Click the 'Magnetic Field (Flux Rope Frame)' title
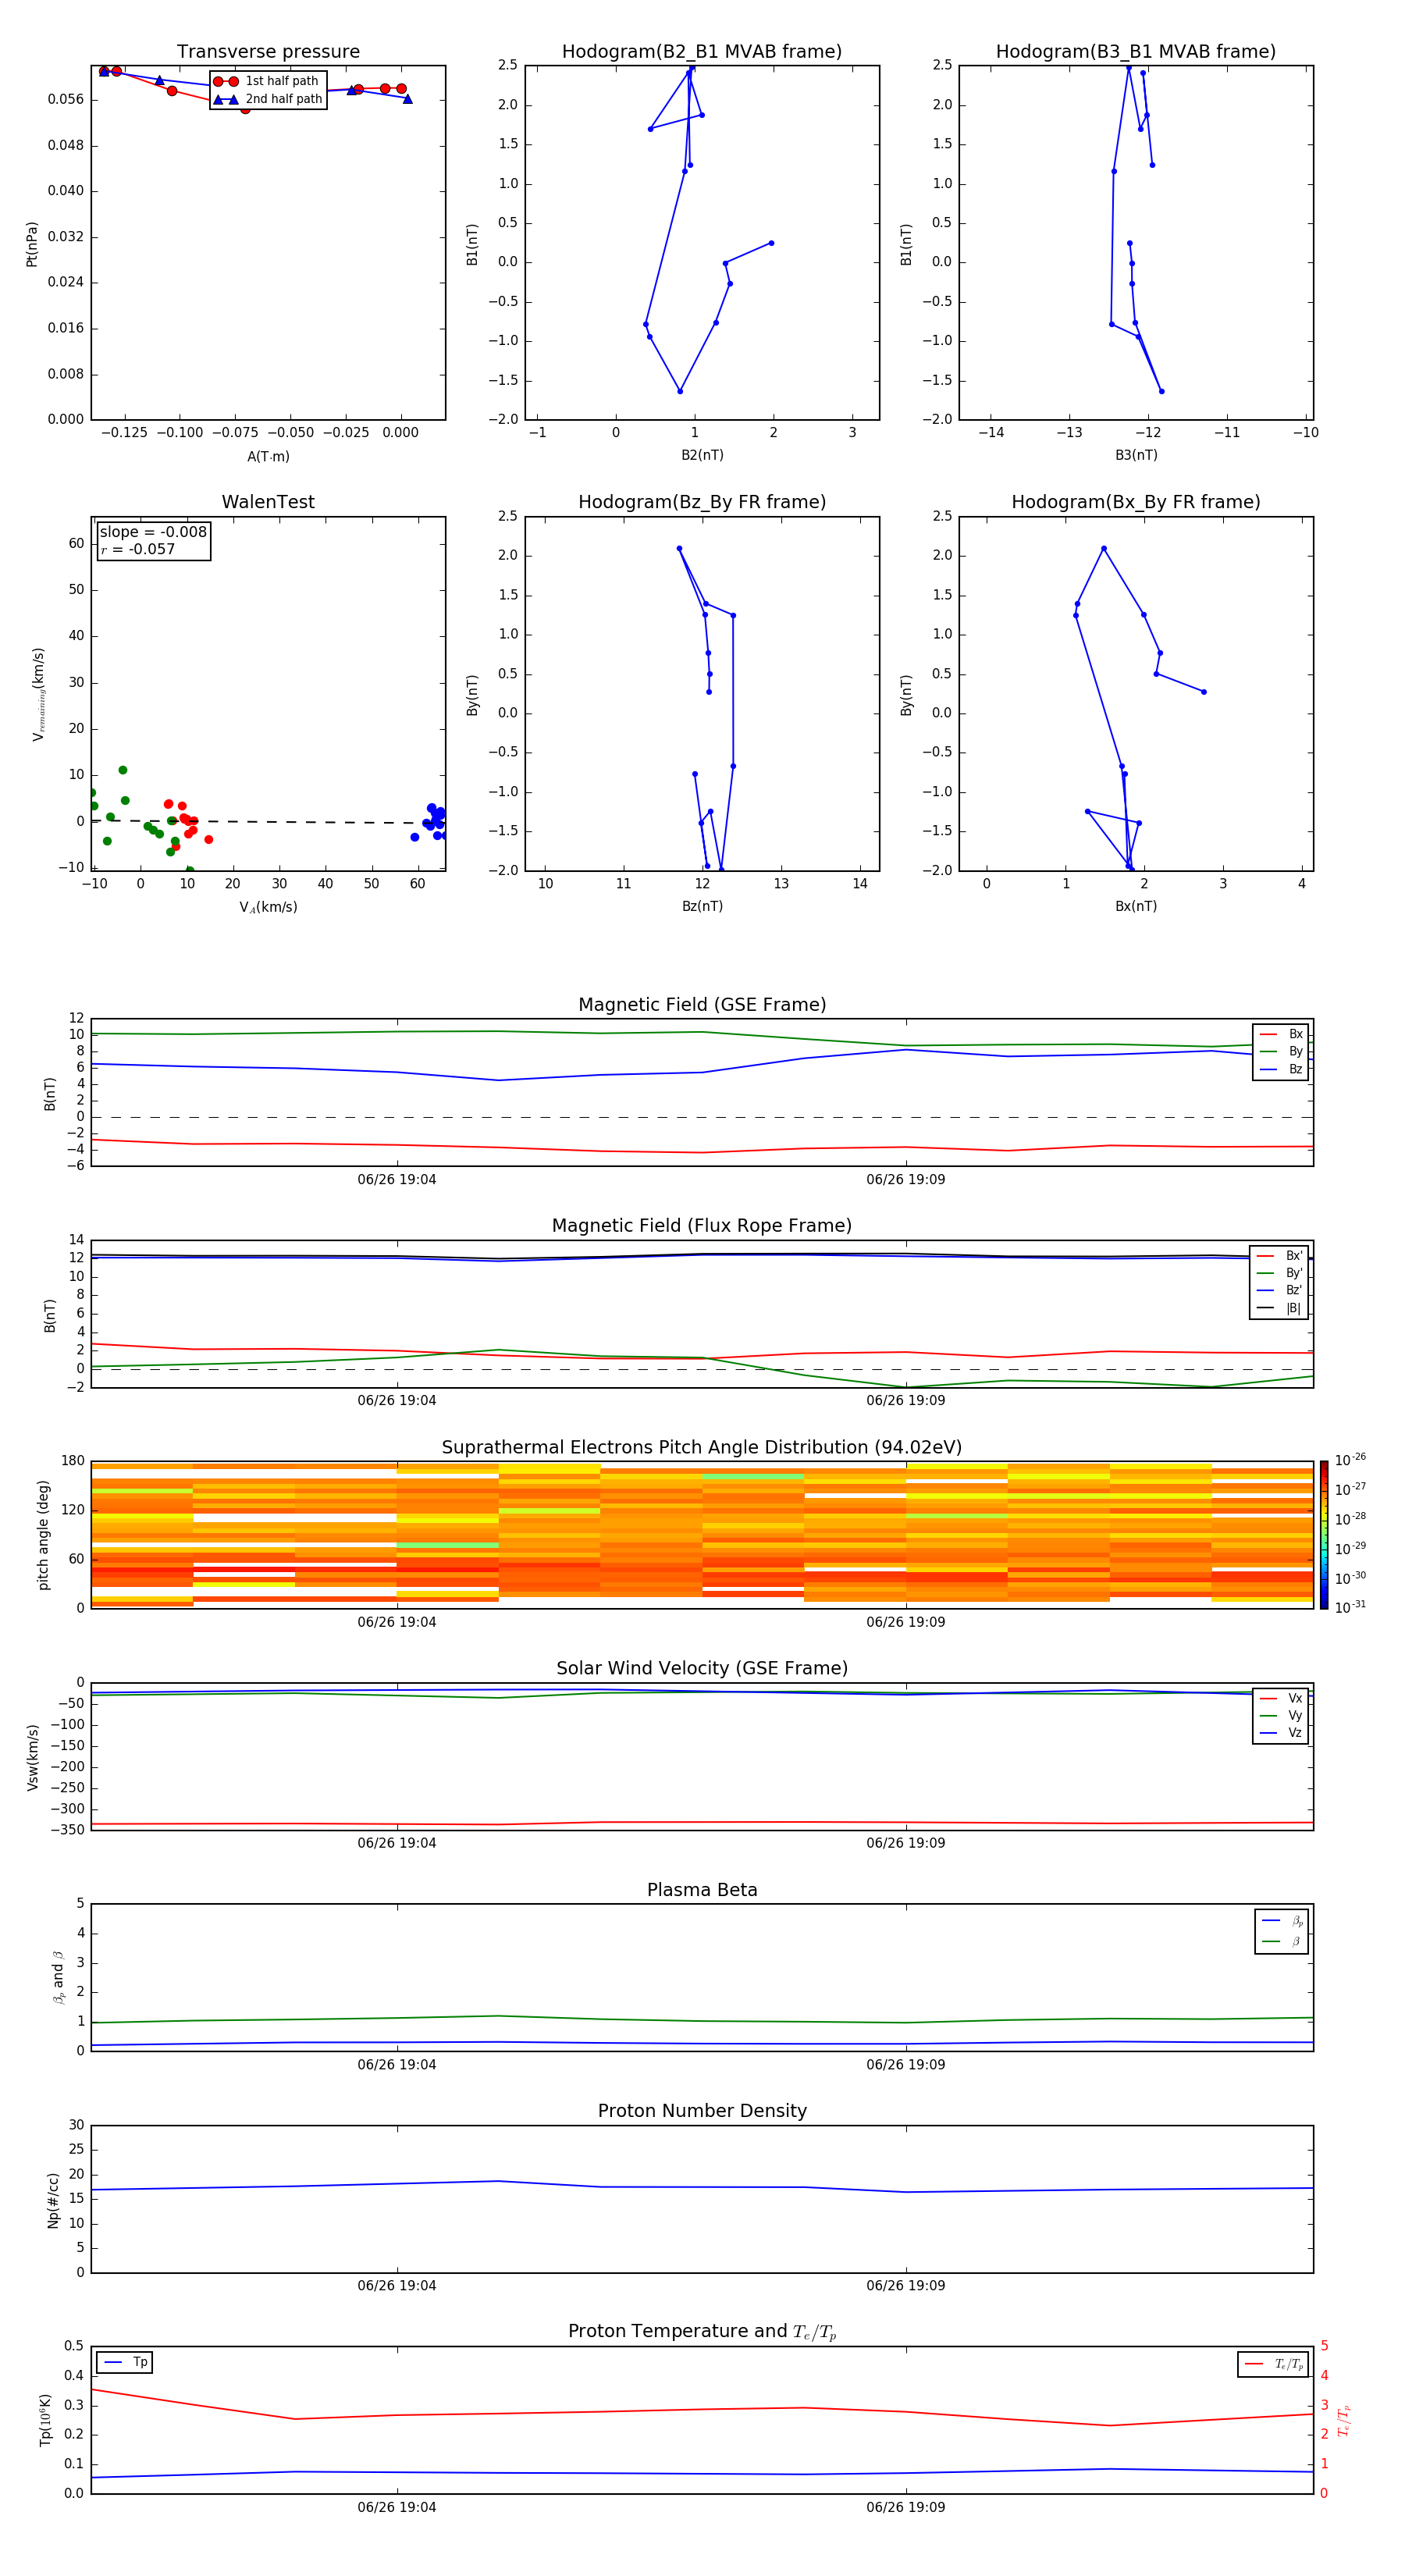This screenshot has width=1405, height=2576. point(702,1225)
